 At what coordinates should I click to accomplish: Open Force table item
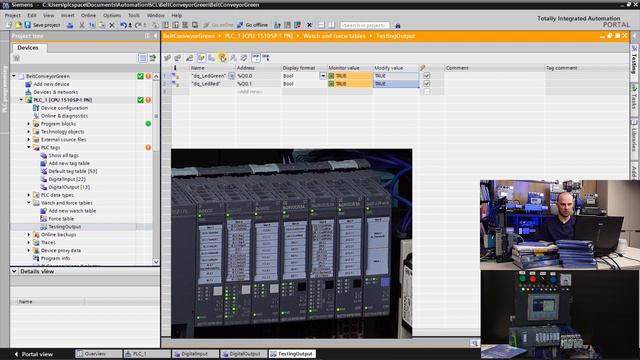[61, 218]
